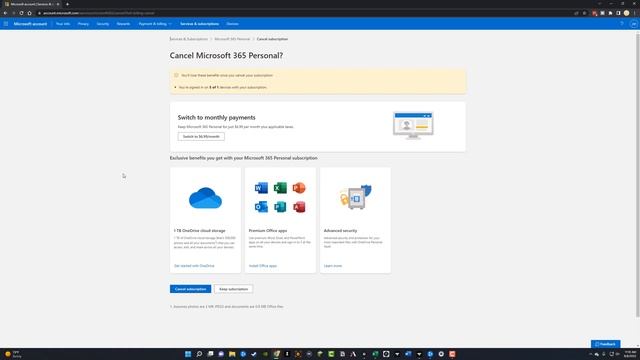Click Microsoft 365 Personal breadcrumb link
640x360 pixels.
point(232,39)
